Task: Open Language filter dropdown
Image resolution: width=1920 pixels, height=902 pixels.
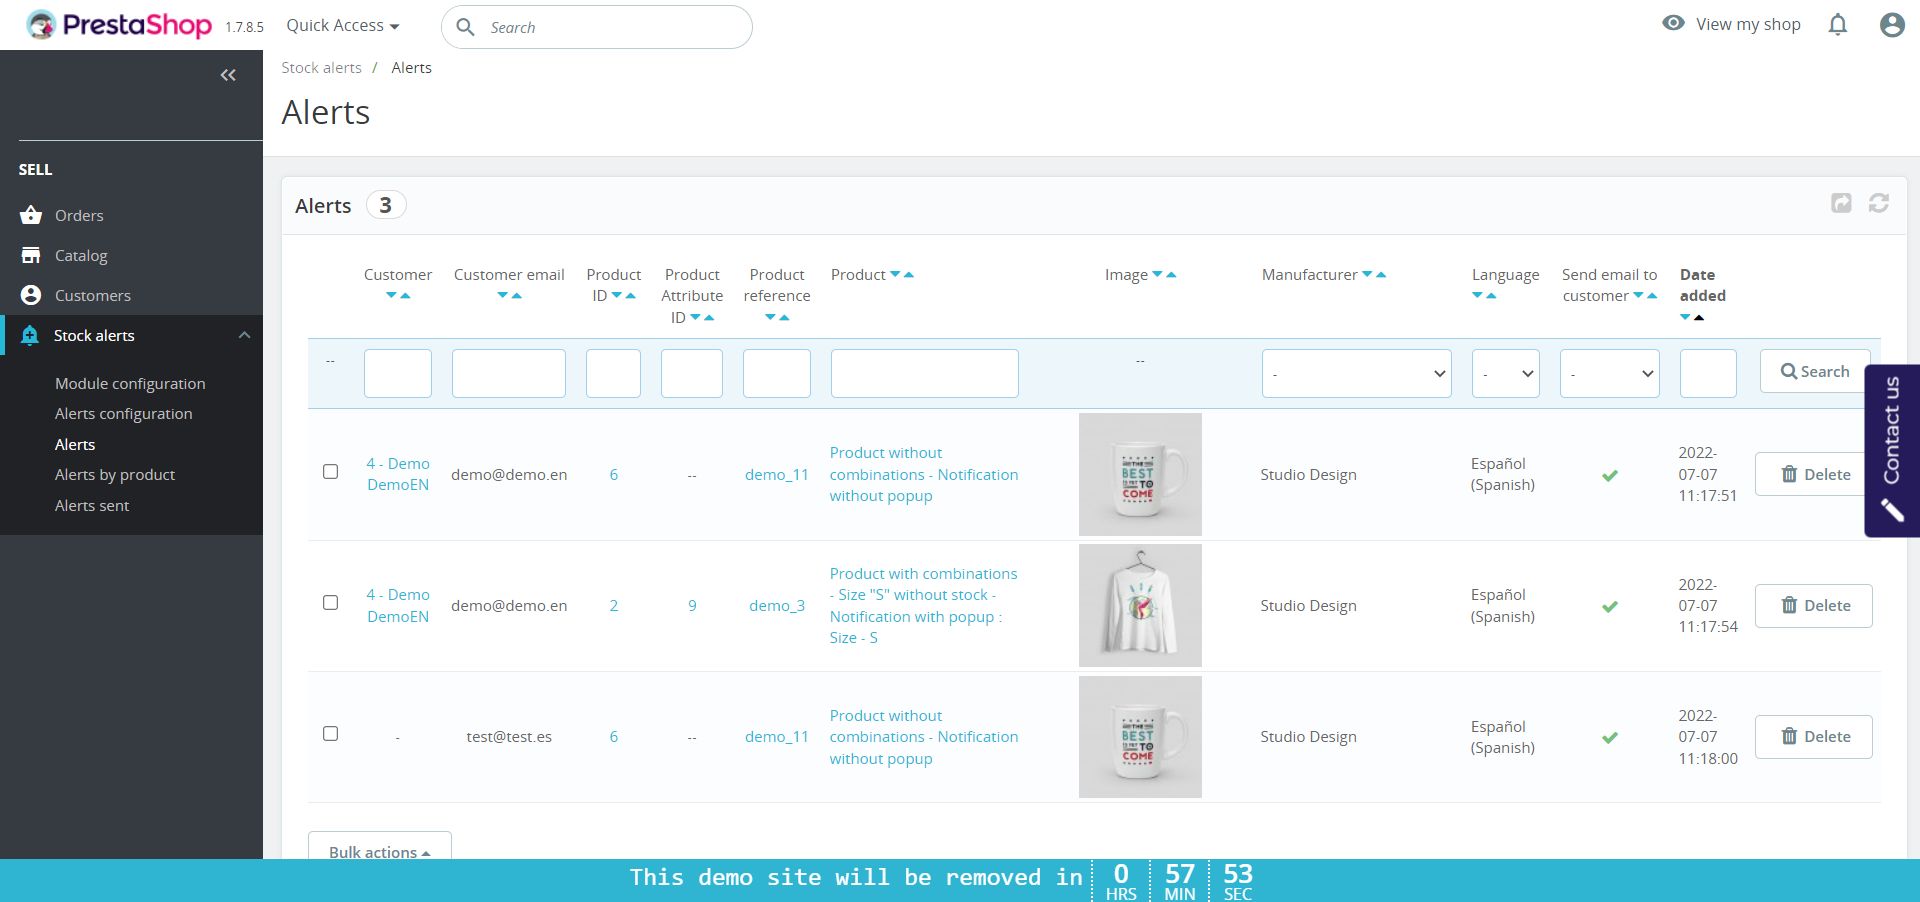Action: tap(1505, 374)
